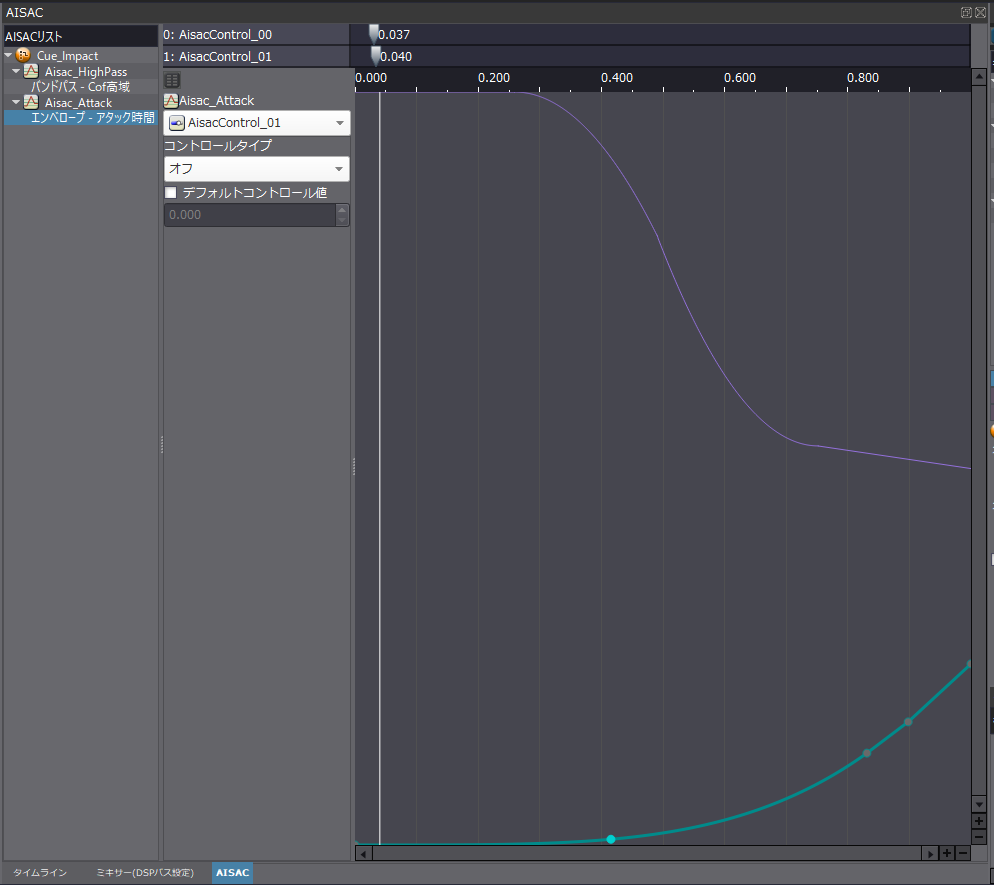Viewport: 994px width, 885px height.
Task: Select the Aisac_HighPass tree label
Action: 86,72
